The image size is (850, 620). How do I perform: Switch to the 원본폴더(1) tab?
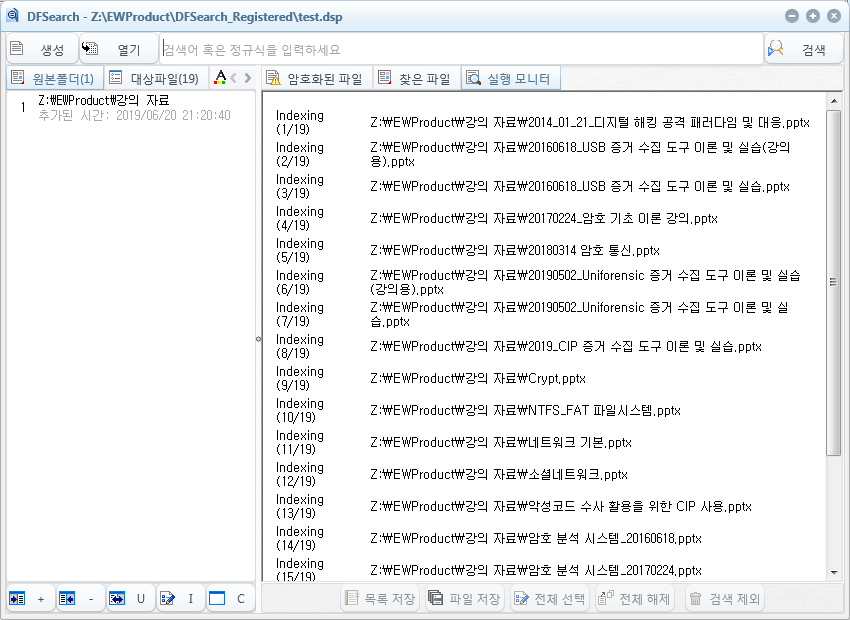54,79
